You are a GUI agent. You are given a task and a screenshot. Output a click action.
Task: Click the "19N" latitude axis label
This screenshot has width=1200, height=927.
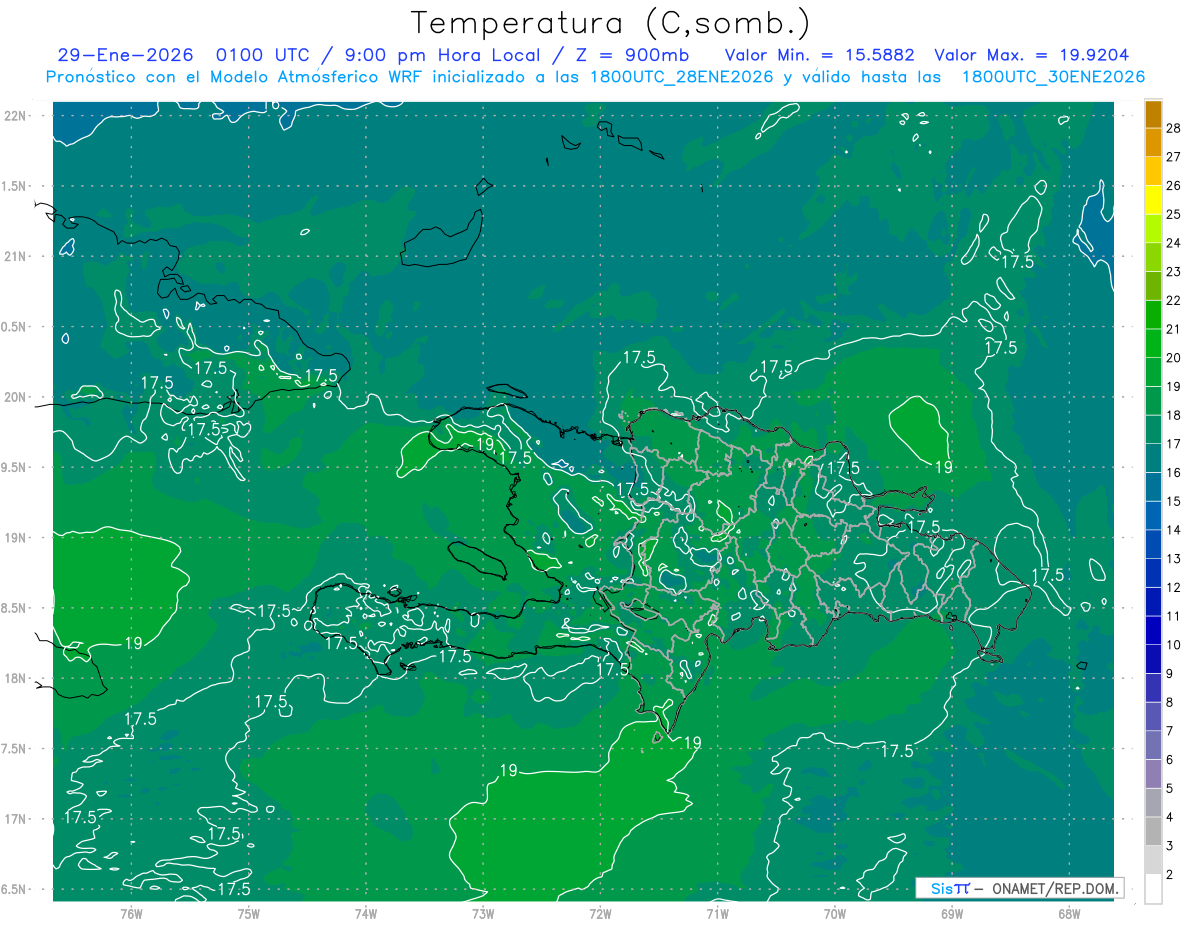[x=16, y=538]
